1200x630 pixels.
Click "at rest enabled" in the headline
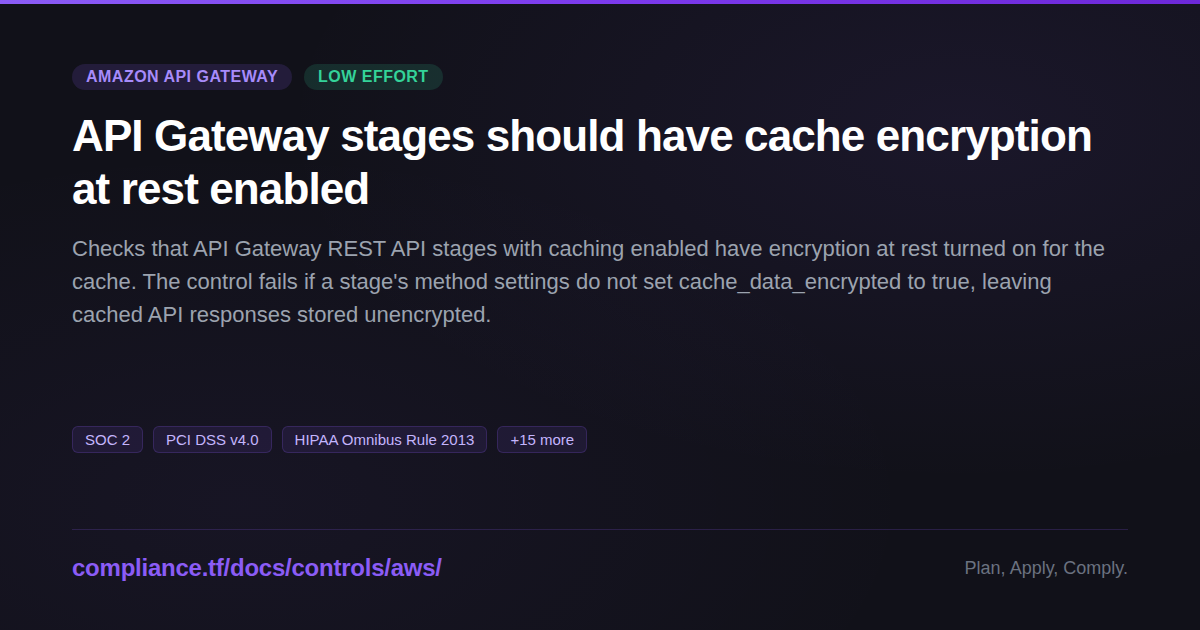(220, 189)
